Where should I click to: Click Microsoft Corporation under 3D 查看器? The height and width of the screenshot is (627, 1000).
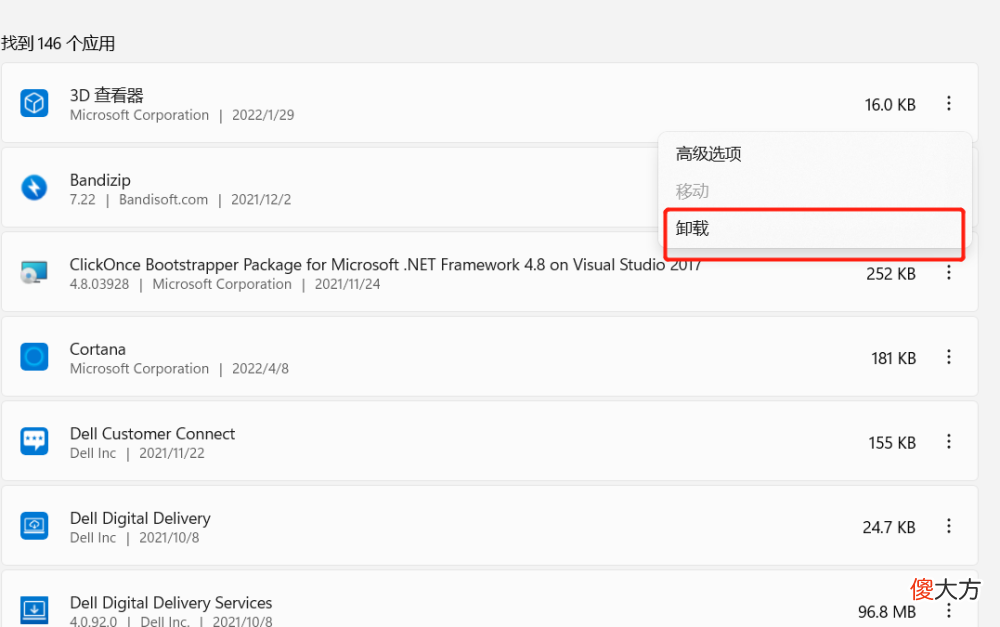(x=139, y=115)
